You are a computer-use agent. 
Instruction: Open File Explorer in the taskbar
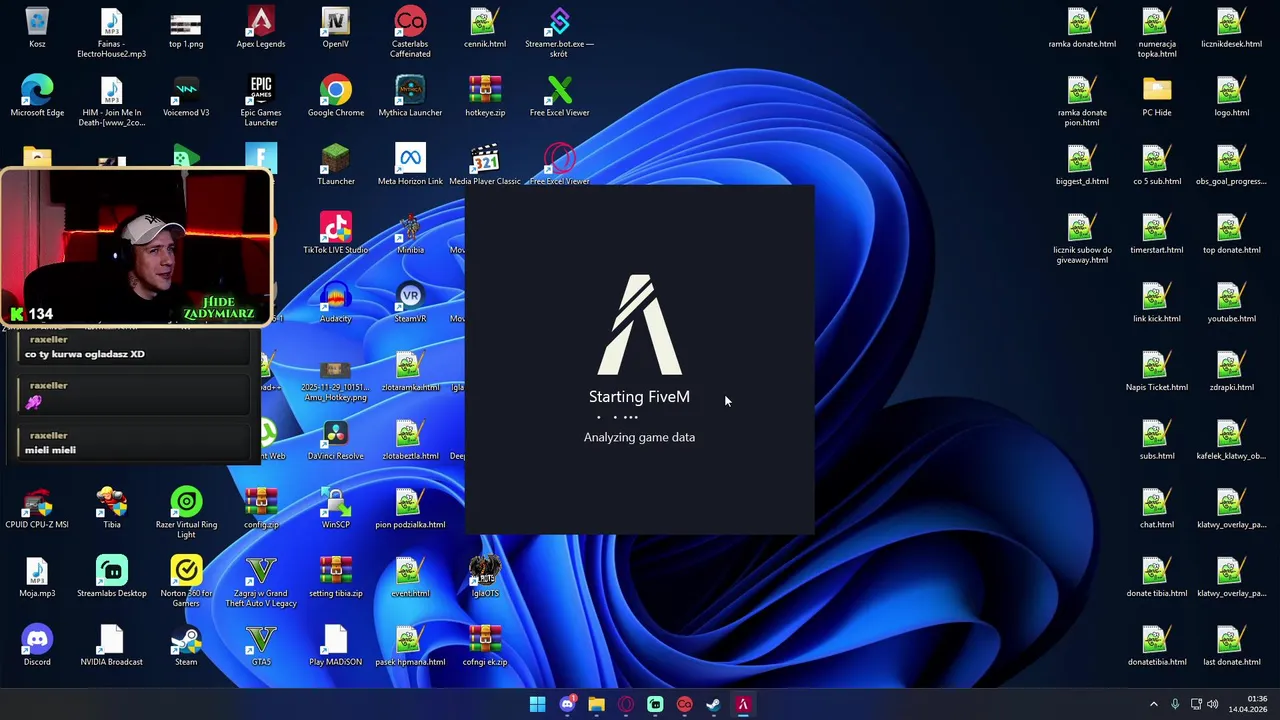[x=596, y=704]
